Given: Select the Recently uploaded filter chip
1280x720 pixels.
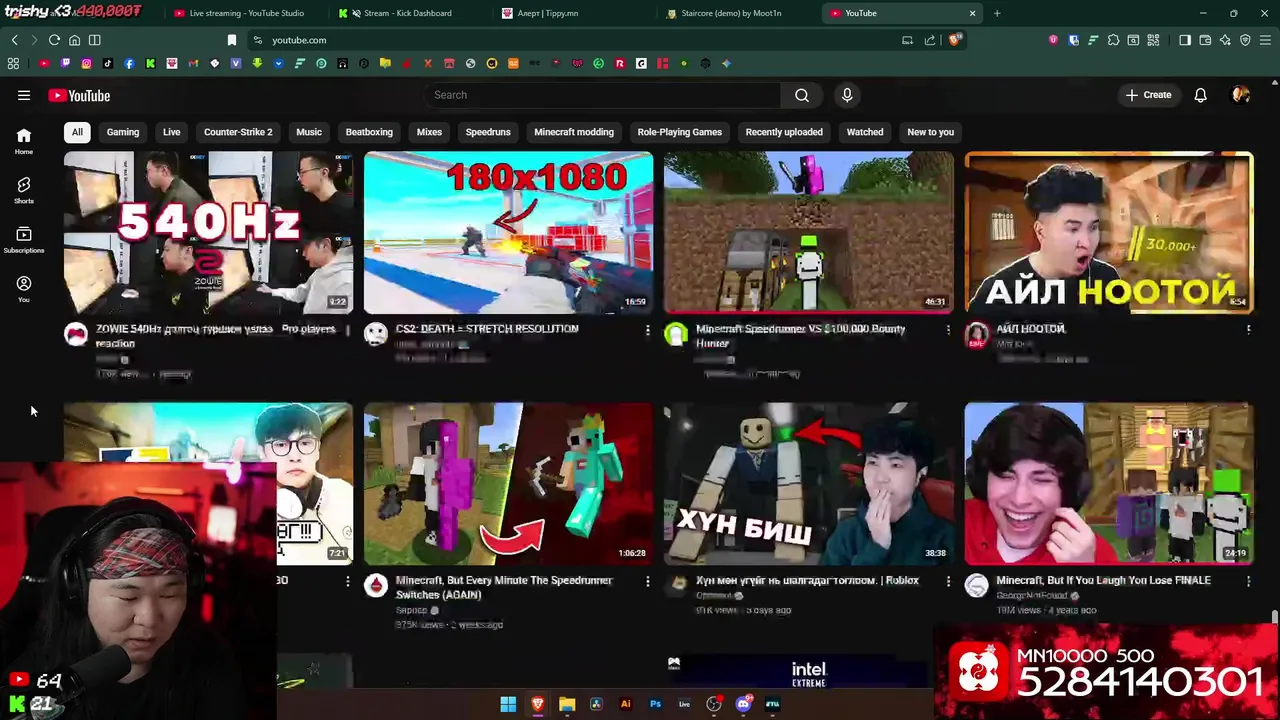Looking at the screenshot, I should coord(784,132).
